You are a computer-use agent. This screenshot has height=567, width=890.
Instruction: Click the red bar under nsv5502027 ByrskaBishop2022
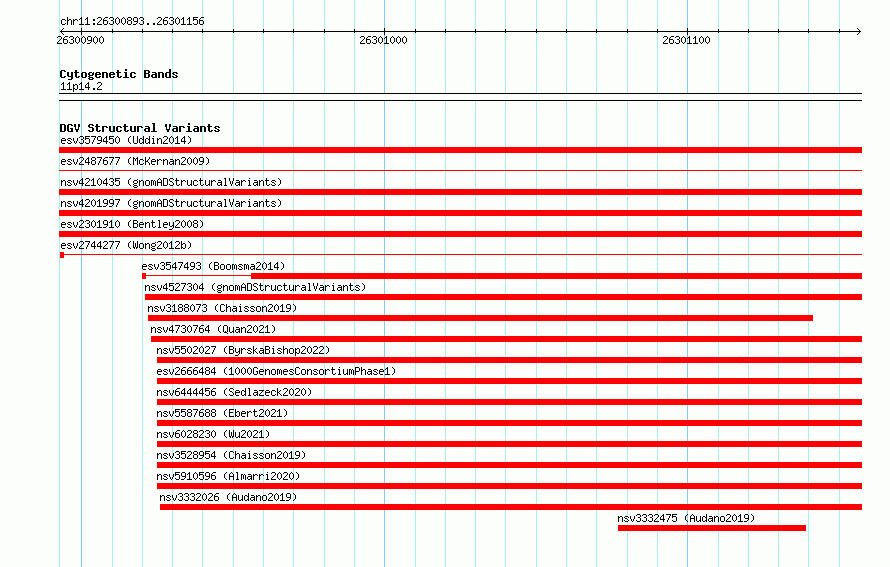coord(510,360)
